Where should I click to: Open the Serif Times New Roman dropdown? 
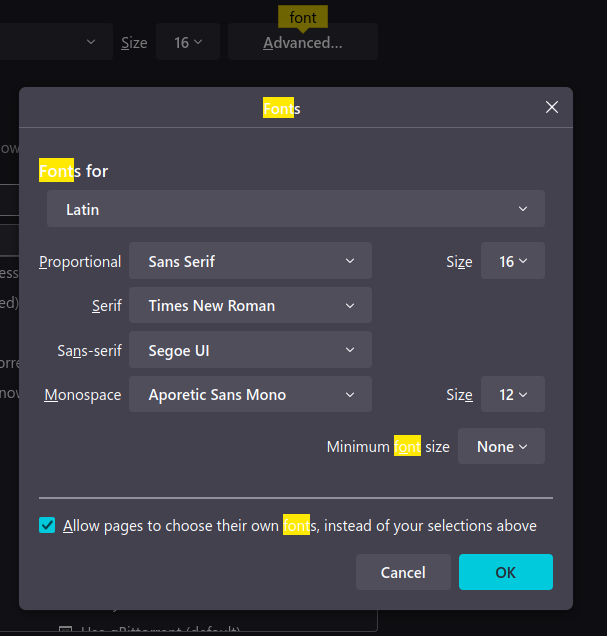[x=250, y=305]
